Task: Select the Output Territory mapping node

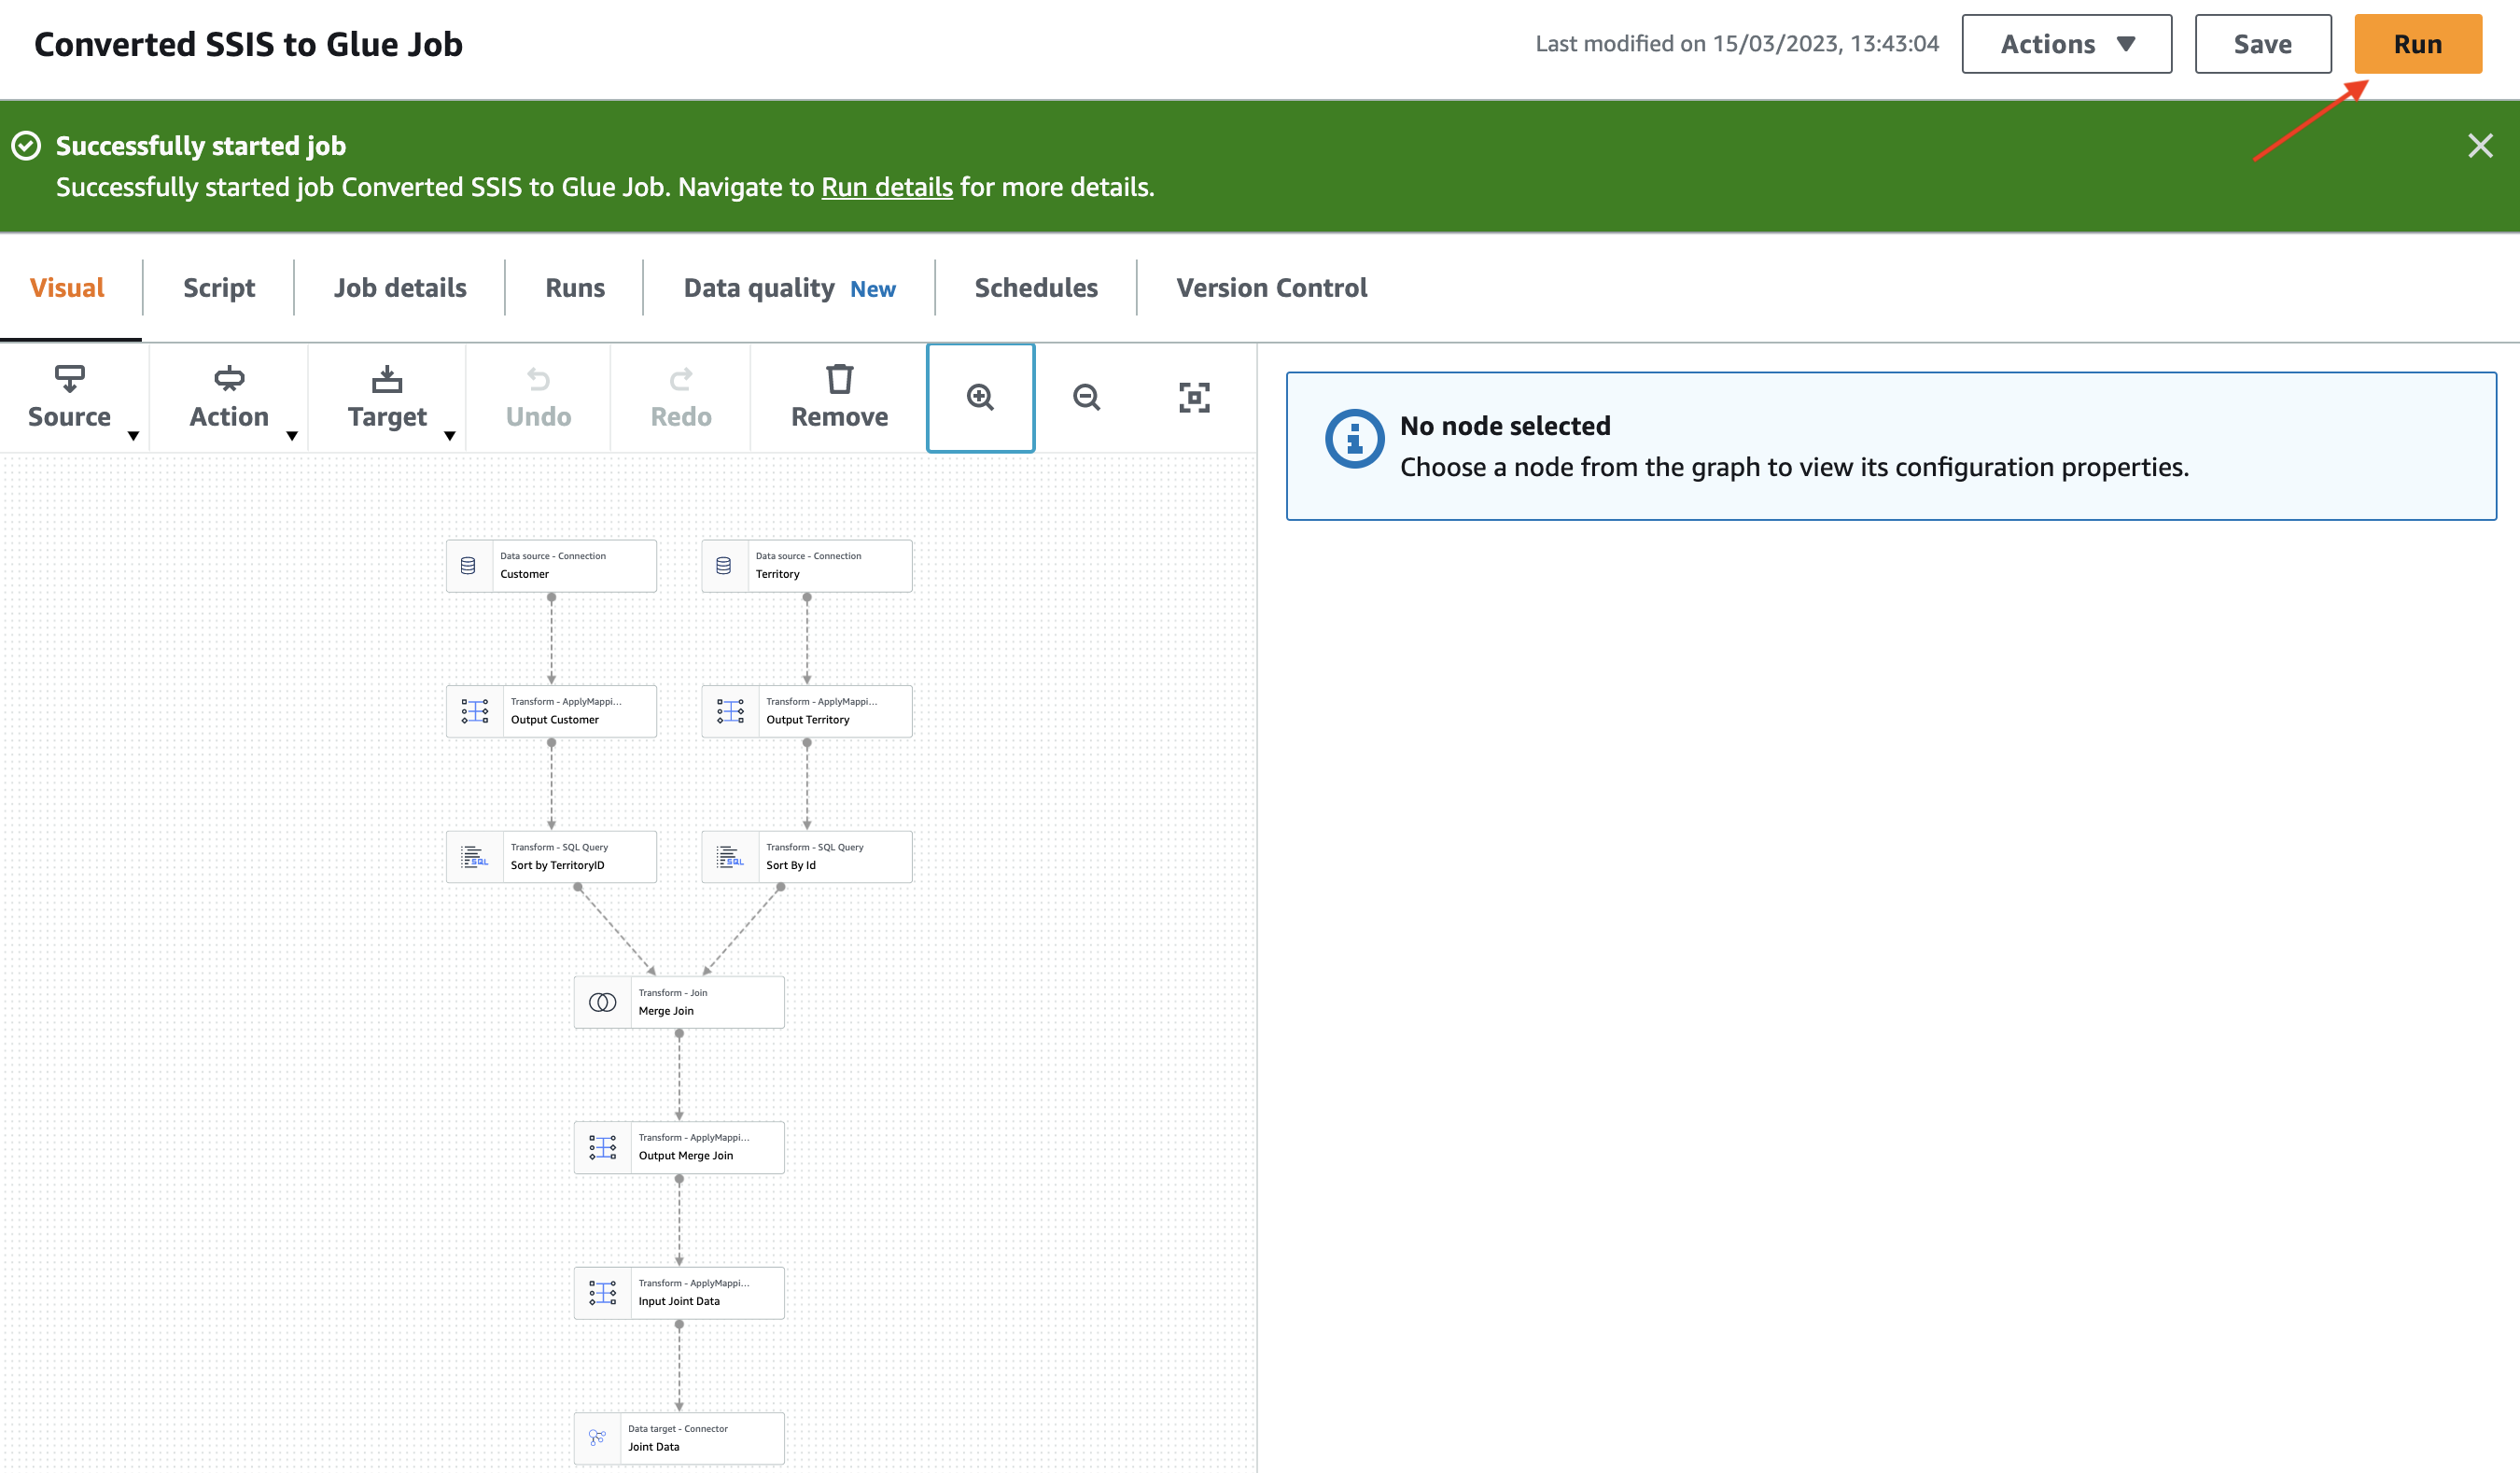Action: [x=807, y=711]
